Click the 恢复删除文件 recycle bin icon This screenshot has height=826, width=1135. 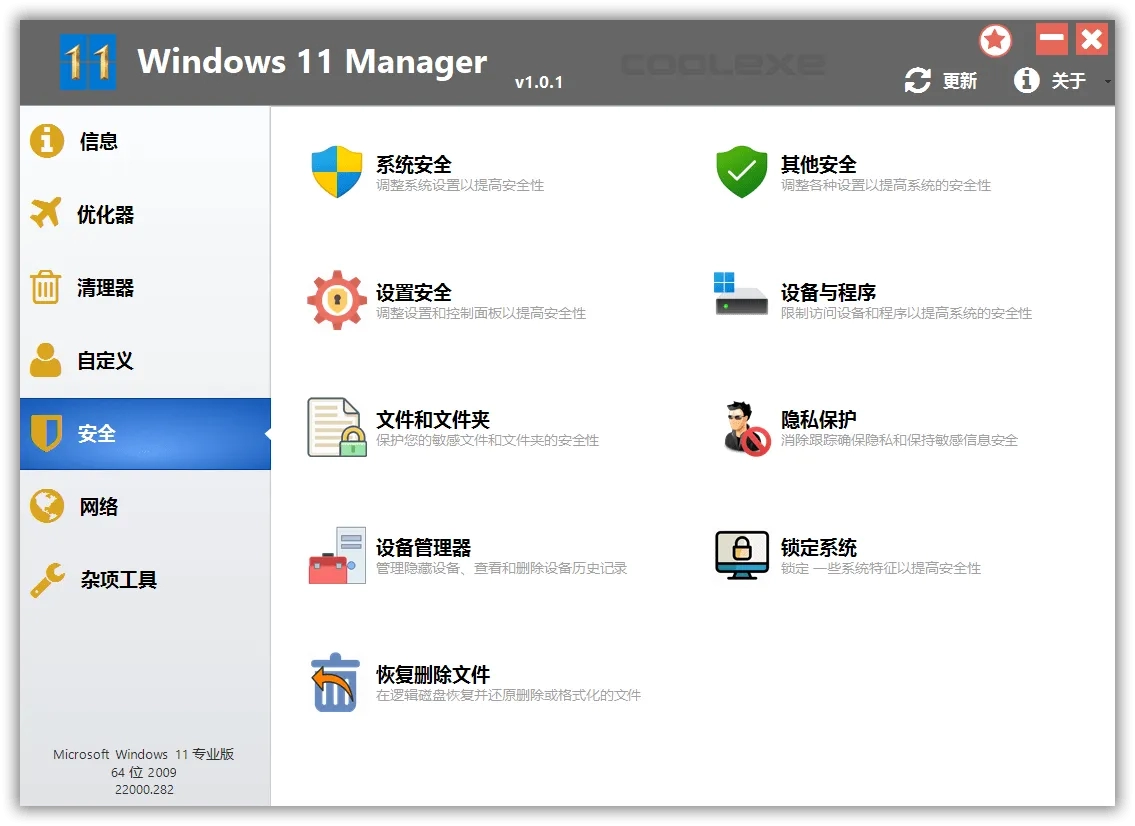335,683
